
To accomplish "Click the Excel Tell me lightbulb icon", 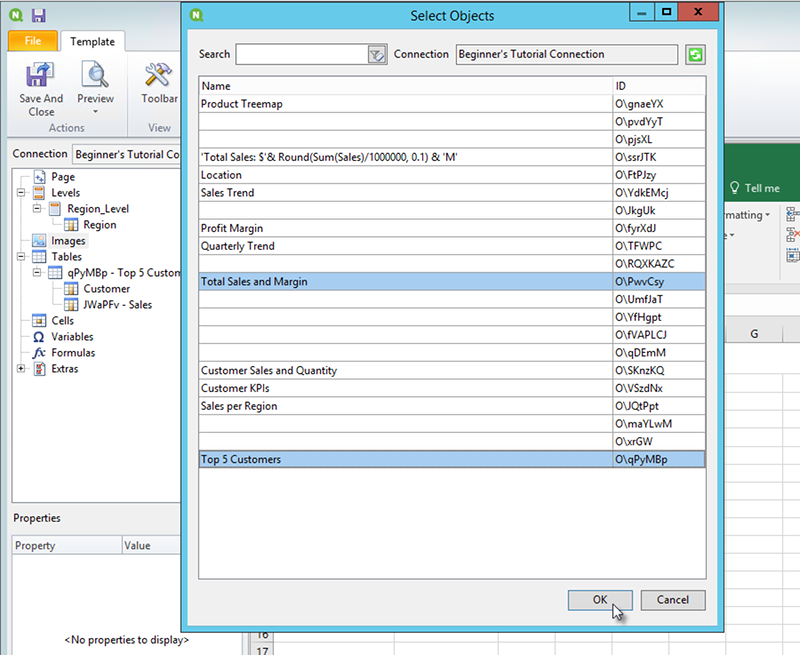I will [x=734, y=188].
